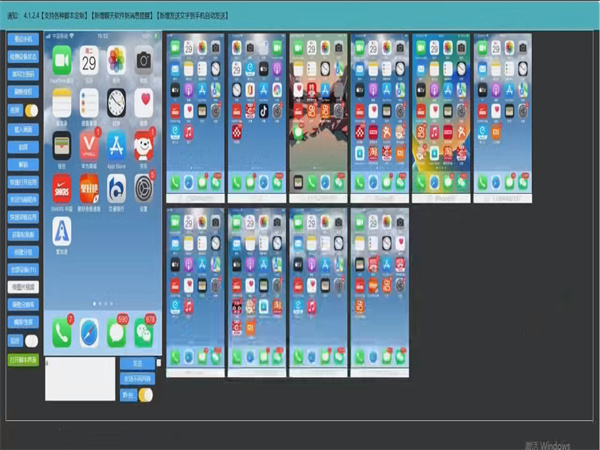Screen dimensions: 600x450
Task: Toggle the yellow switch below the send buttons
Action: pyautogui.click(x=144, y=395)
